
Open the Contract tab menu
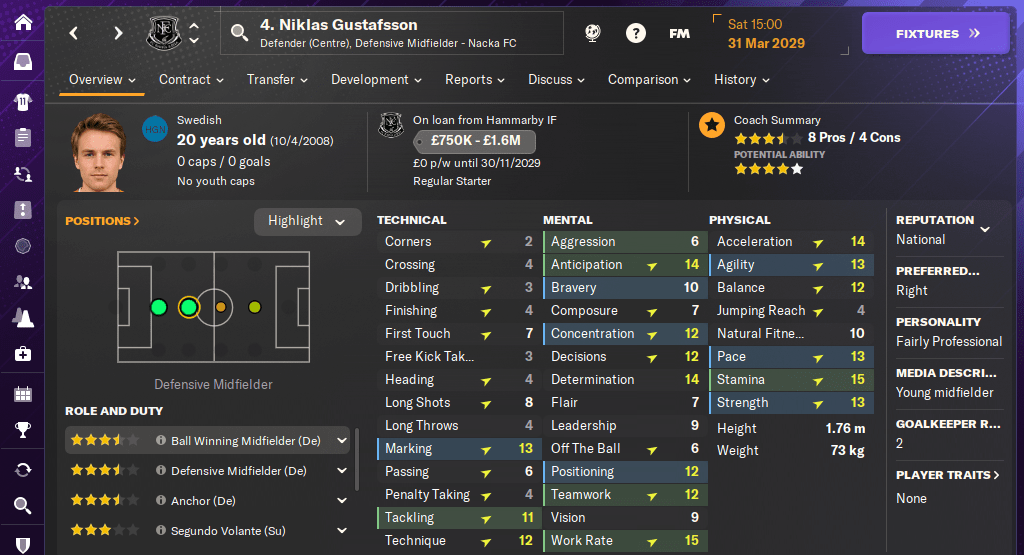191,80
